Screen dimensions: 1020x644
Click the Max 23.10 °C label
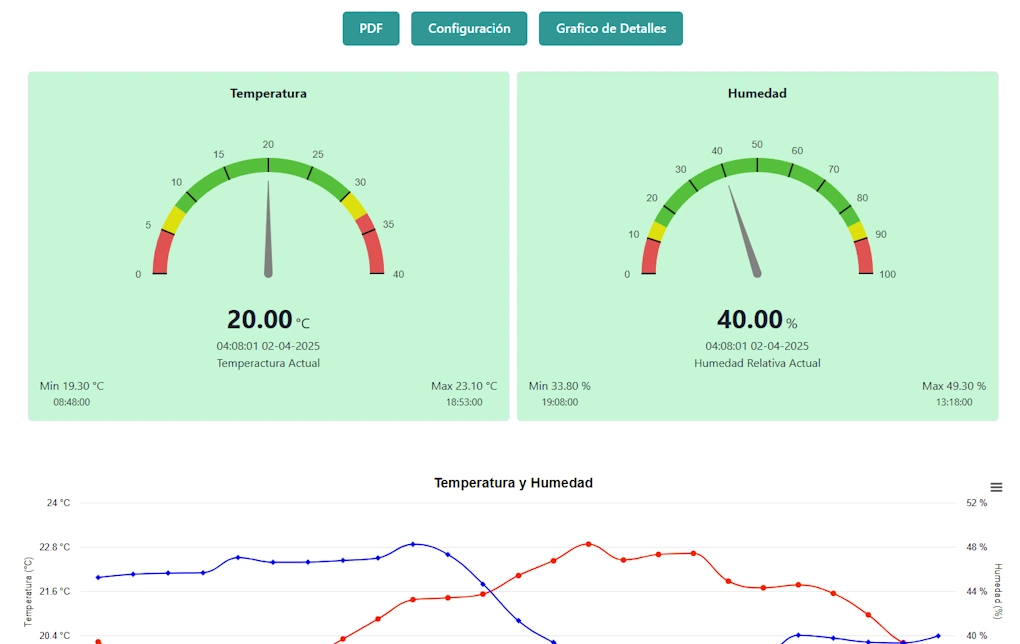465,385
